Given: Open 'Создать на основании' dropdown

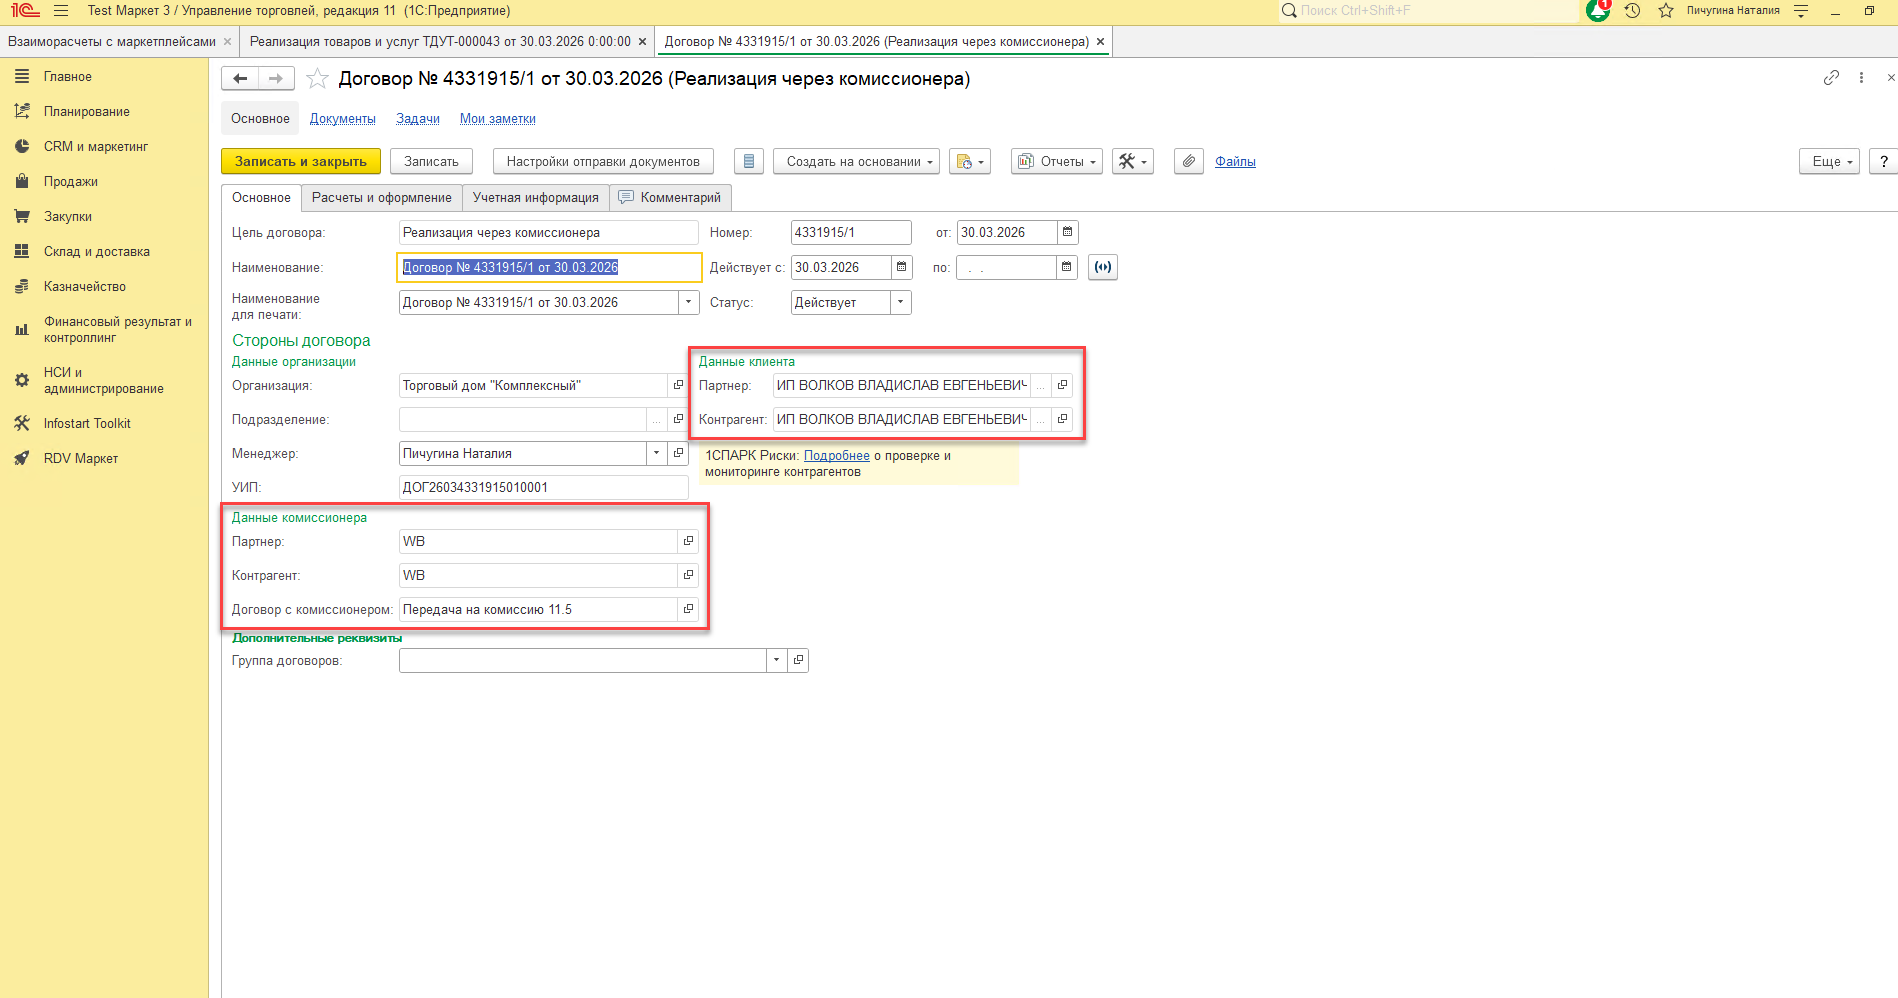Looking at the screenshot, I should click(857, 161).
